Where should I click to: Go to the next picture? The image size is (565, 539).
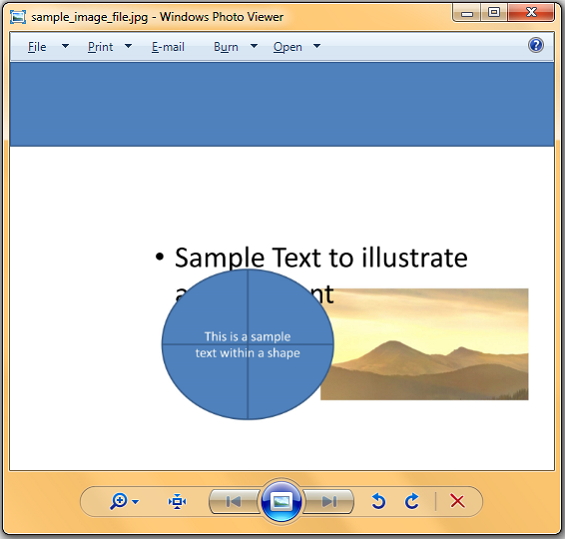pyautogui.click(x=329, y=501)
